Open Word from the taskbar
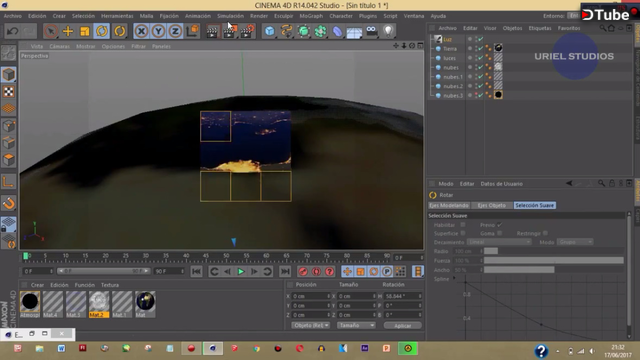This screenshot has height=360, width=640. click(x=61, y=349)
